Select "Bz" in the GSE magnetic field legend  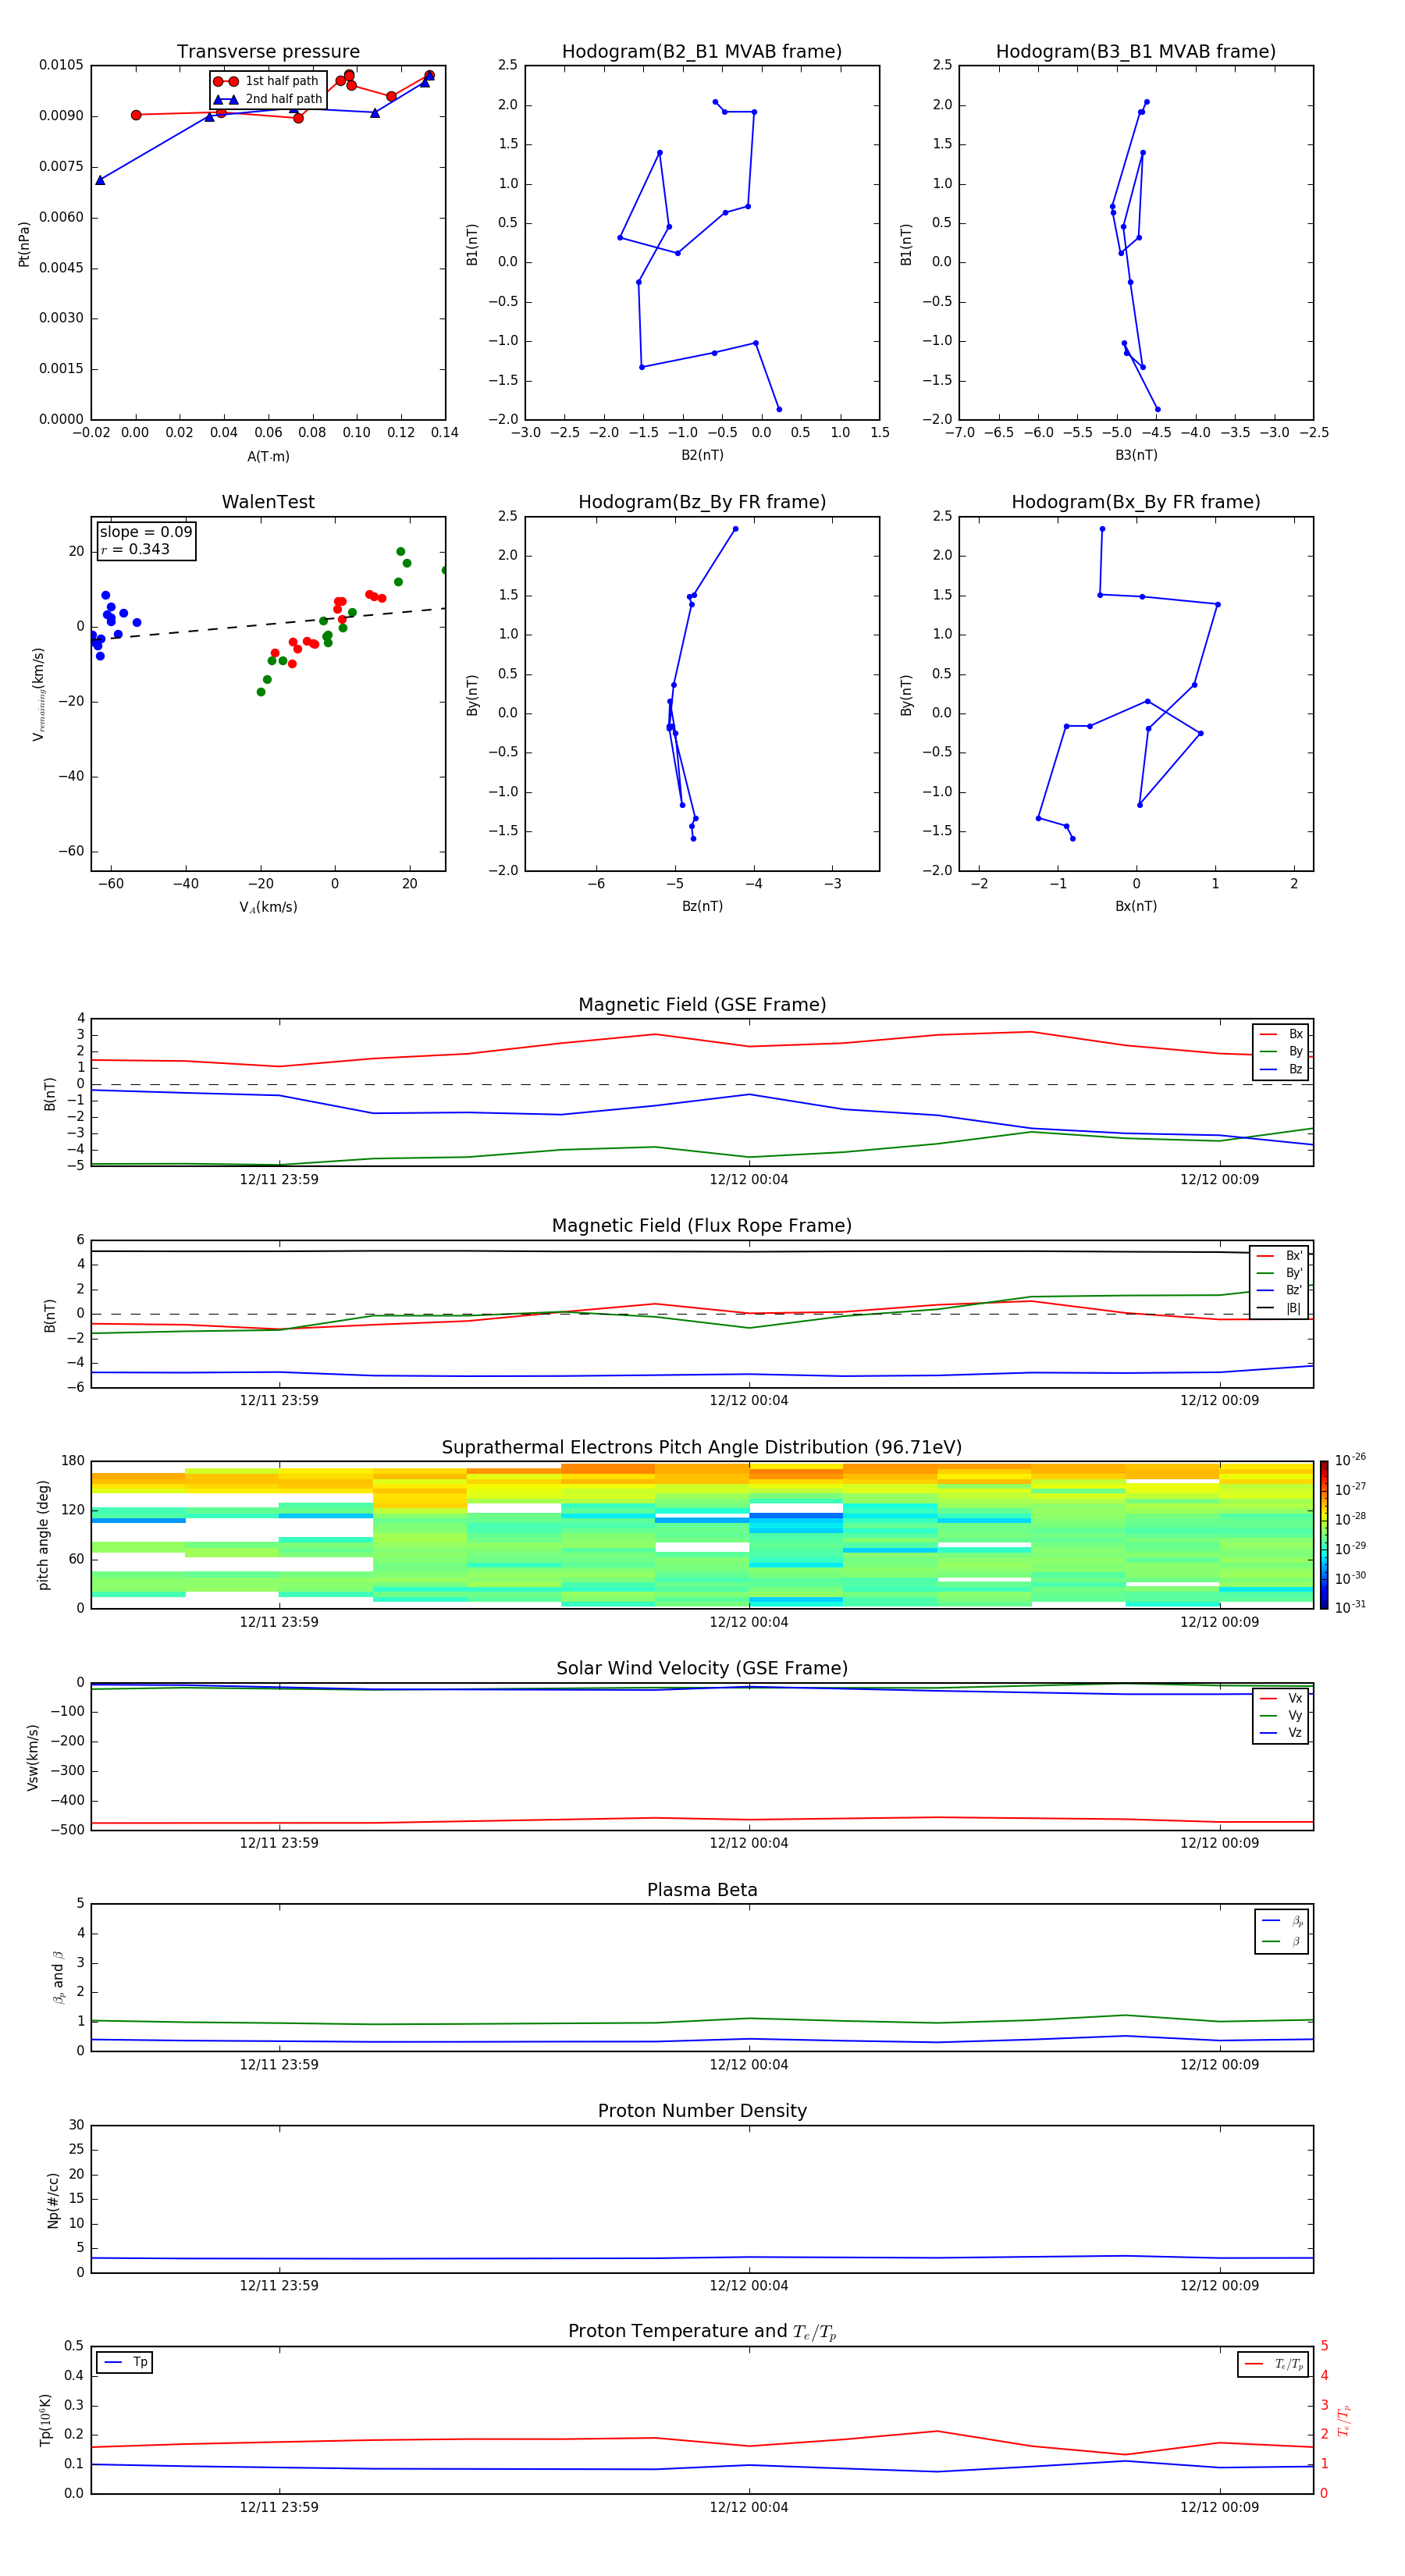pos(1281,1069)
